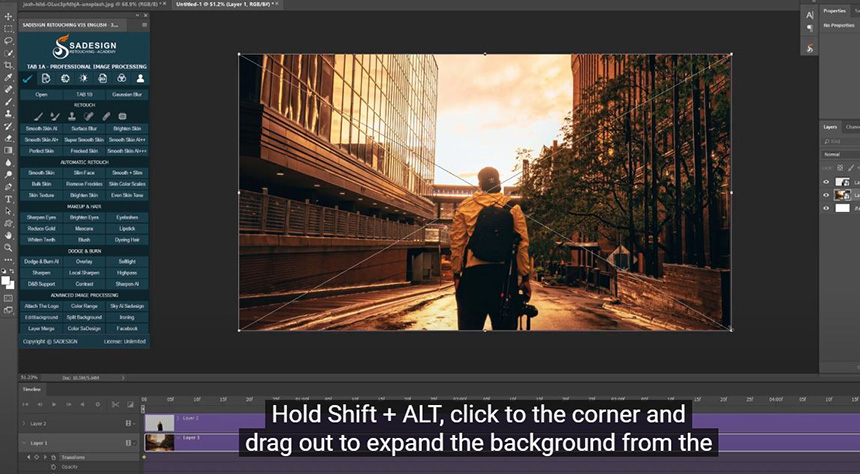The width and height of the screenshot is (860, 474).
Task: Expand Layer 2 track in Timeline
Action: [x=24, y=424]
